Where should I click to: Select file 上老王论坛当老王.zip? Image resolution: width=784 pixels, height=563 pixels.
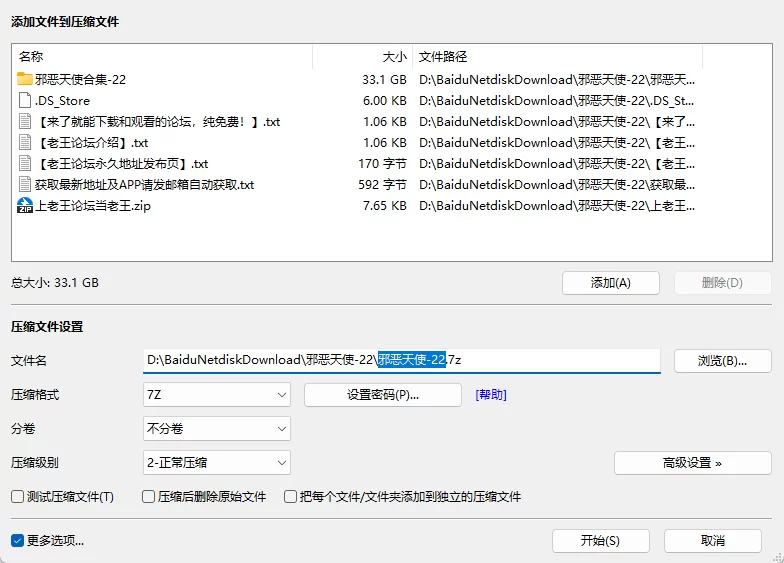[x=92, y=206]
